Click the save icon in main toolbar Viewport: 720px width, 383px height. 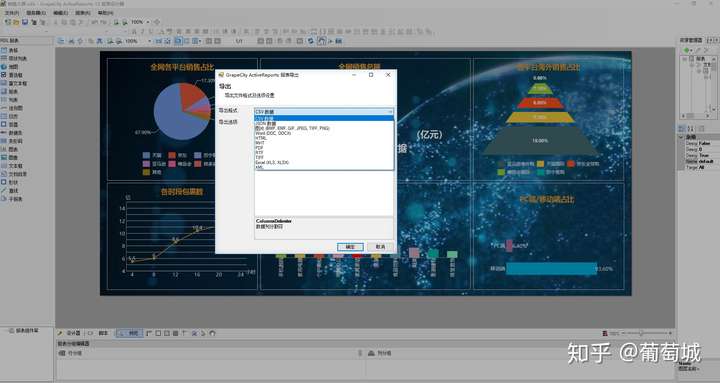pos(25,22)
